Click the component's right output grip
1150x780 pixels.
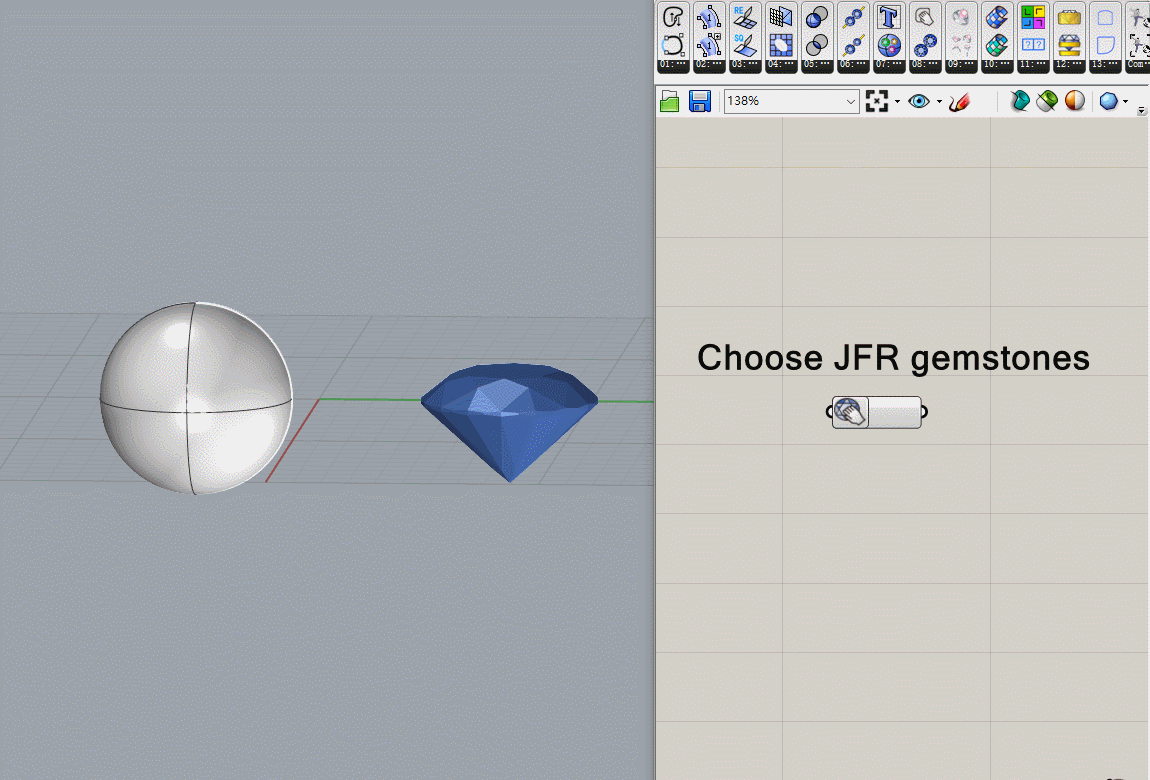click(924, 412)
